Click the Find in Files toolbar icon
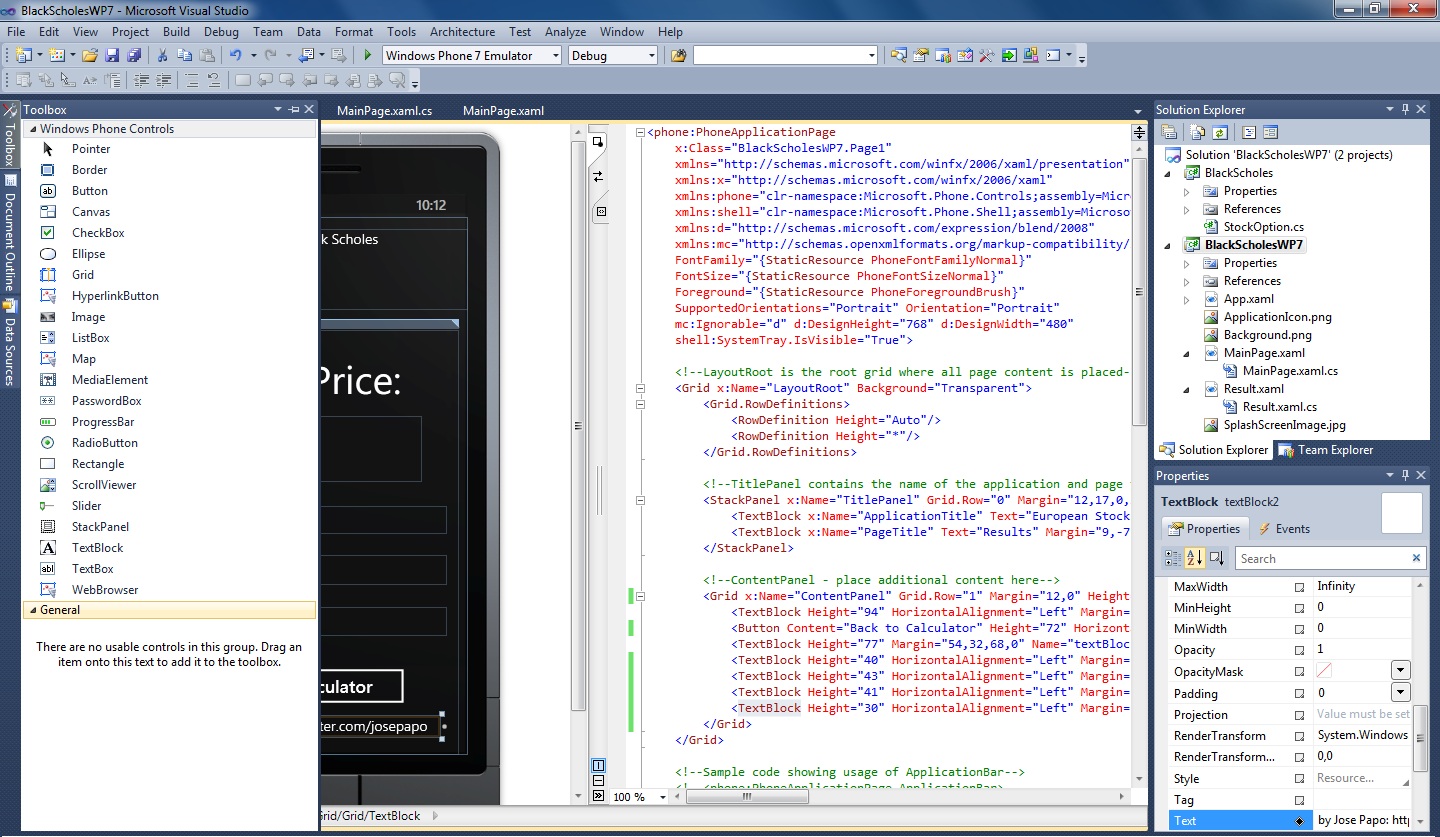The image size is (1440, 837). pyautogui.click(x=679, y=56)
